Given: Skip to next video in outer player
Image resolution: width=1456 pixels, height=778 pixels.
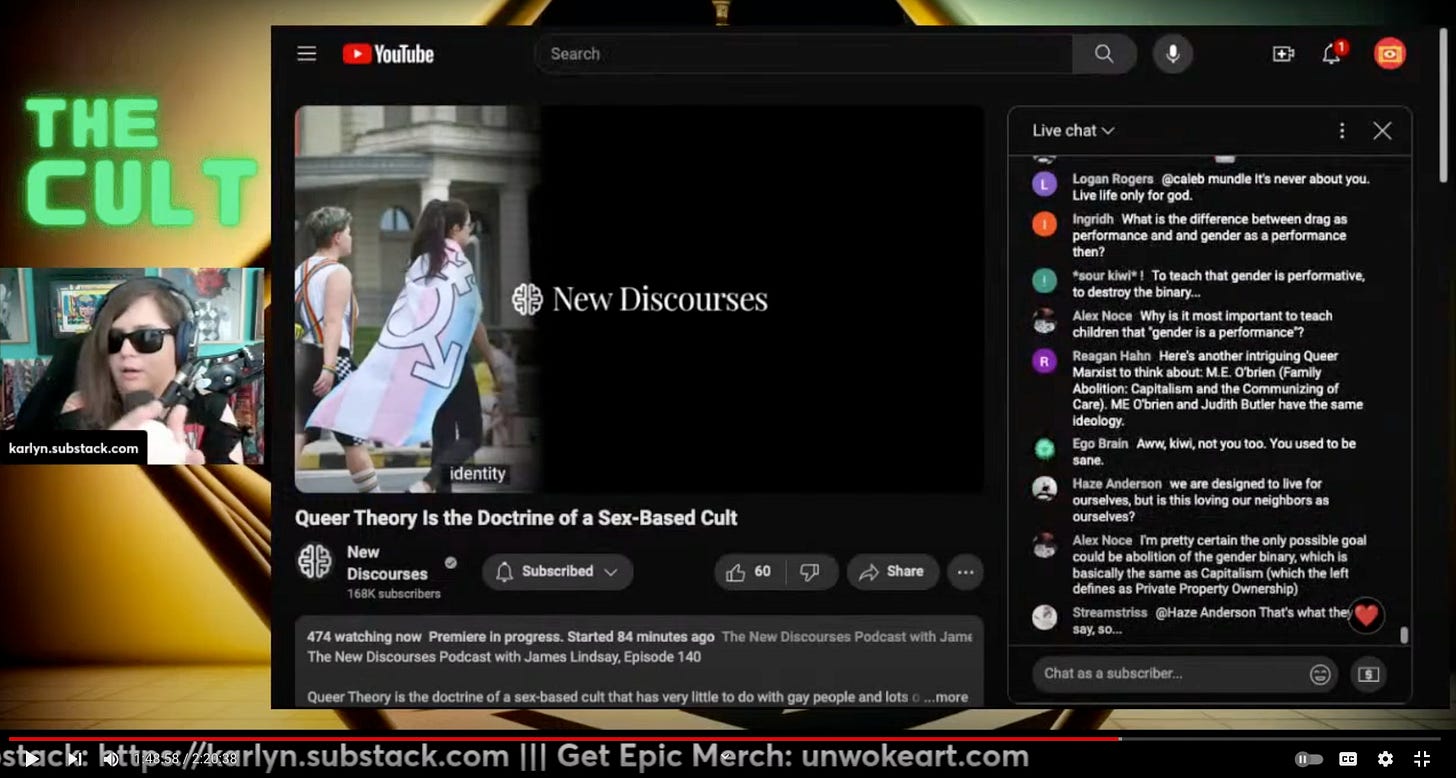Looking at the screenshot, I should [x=75, y=759].
